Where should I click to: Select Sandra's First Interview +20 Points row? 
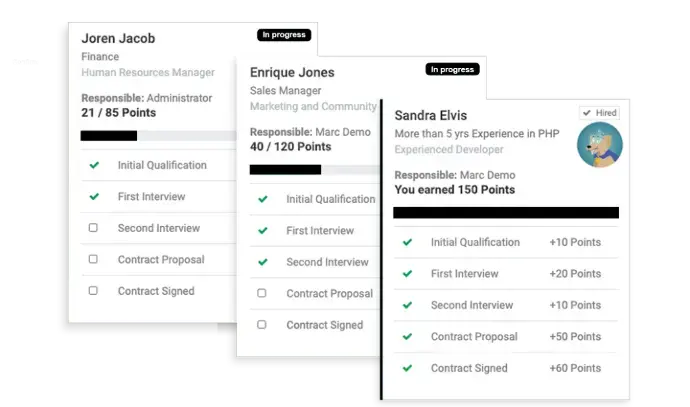coord(505,274)
